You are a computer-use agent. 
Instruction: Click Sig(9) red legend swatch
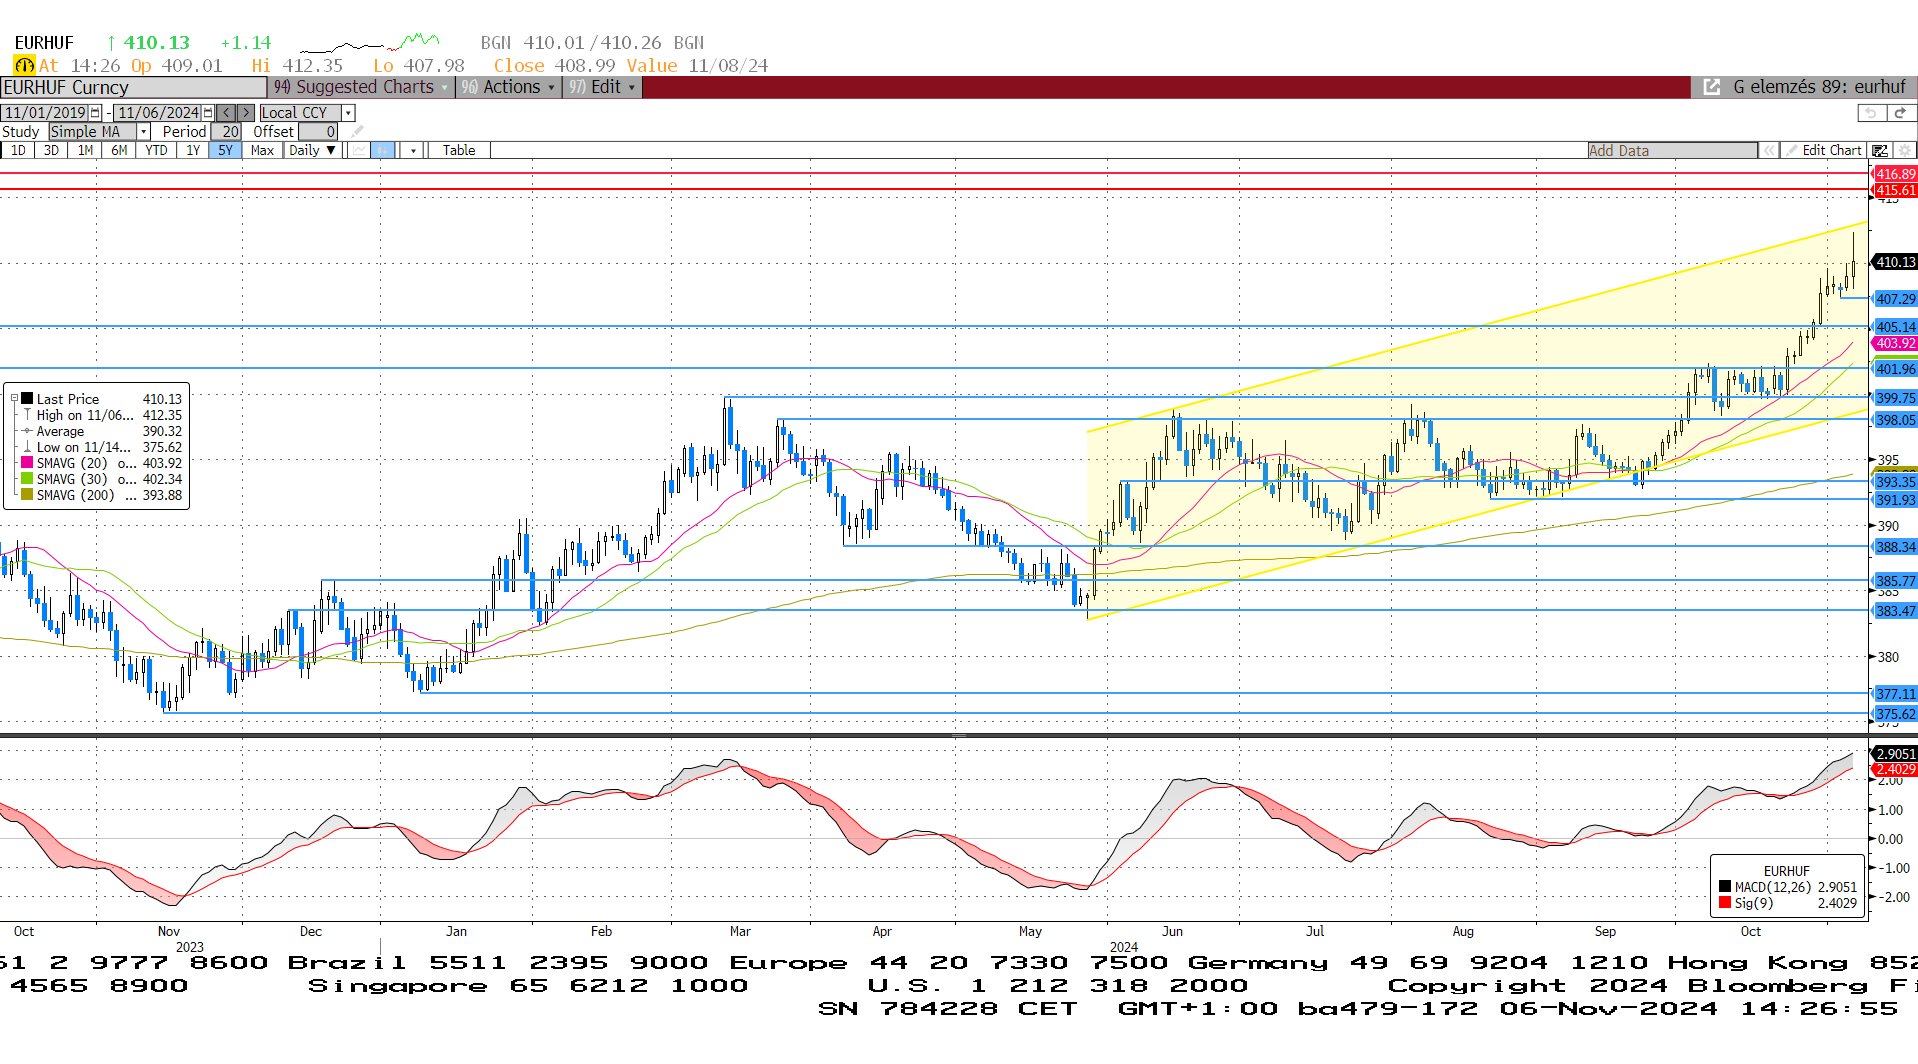(1724, 903)
